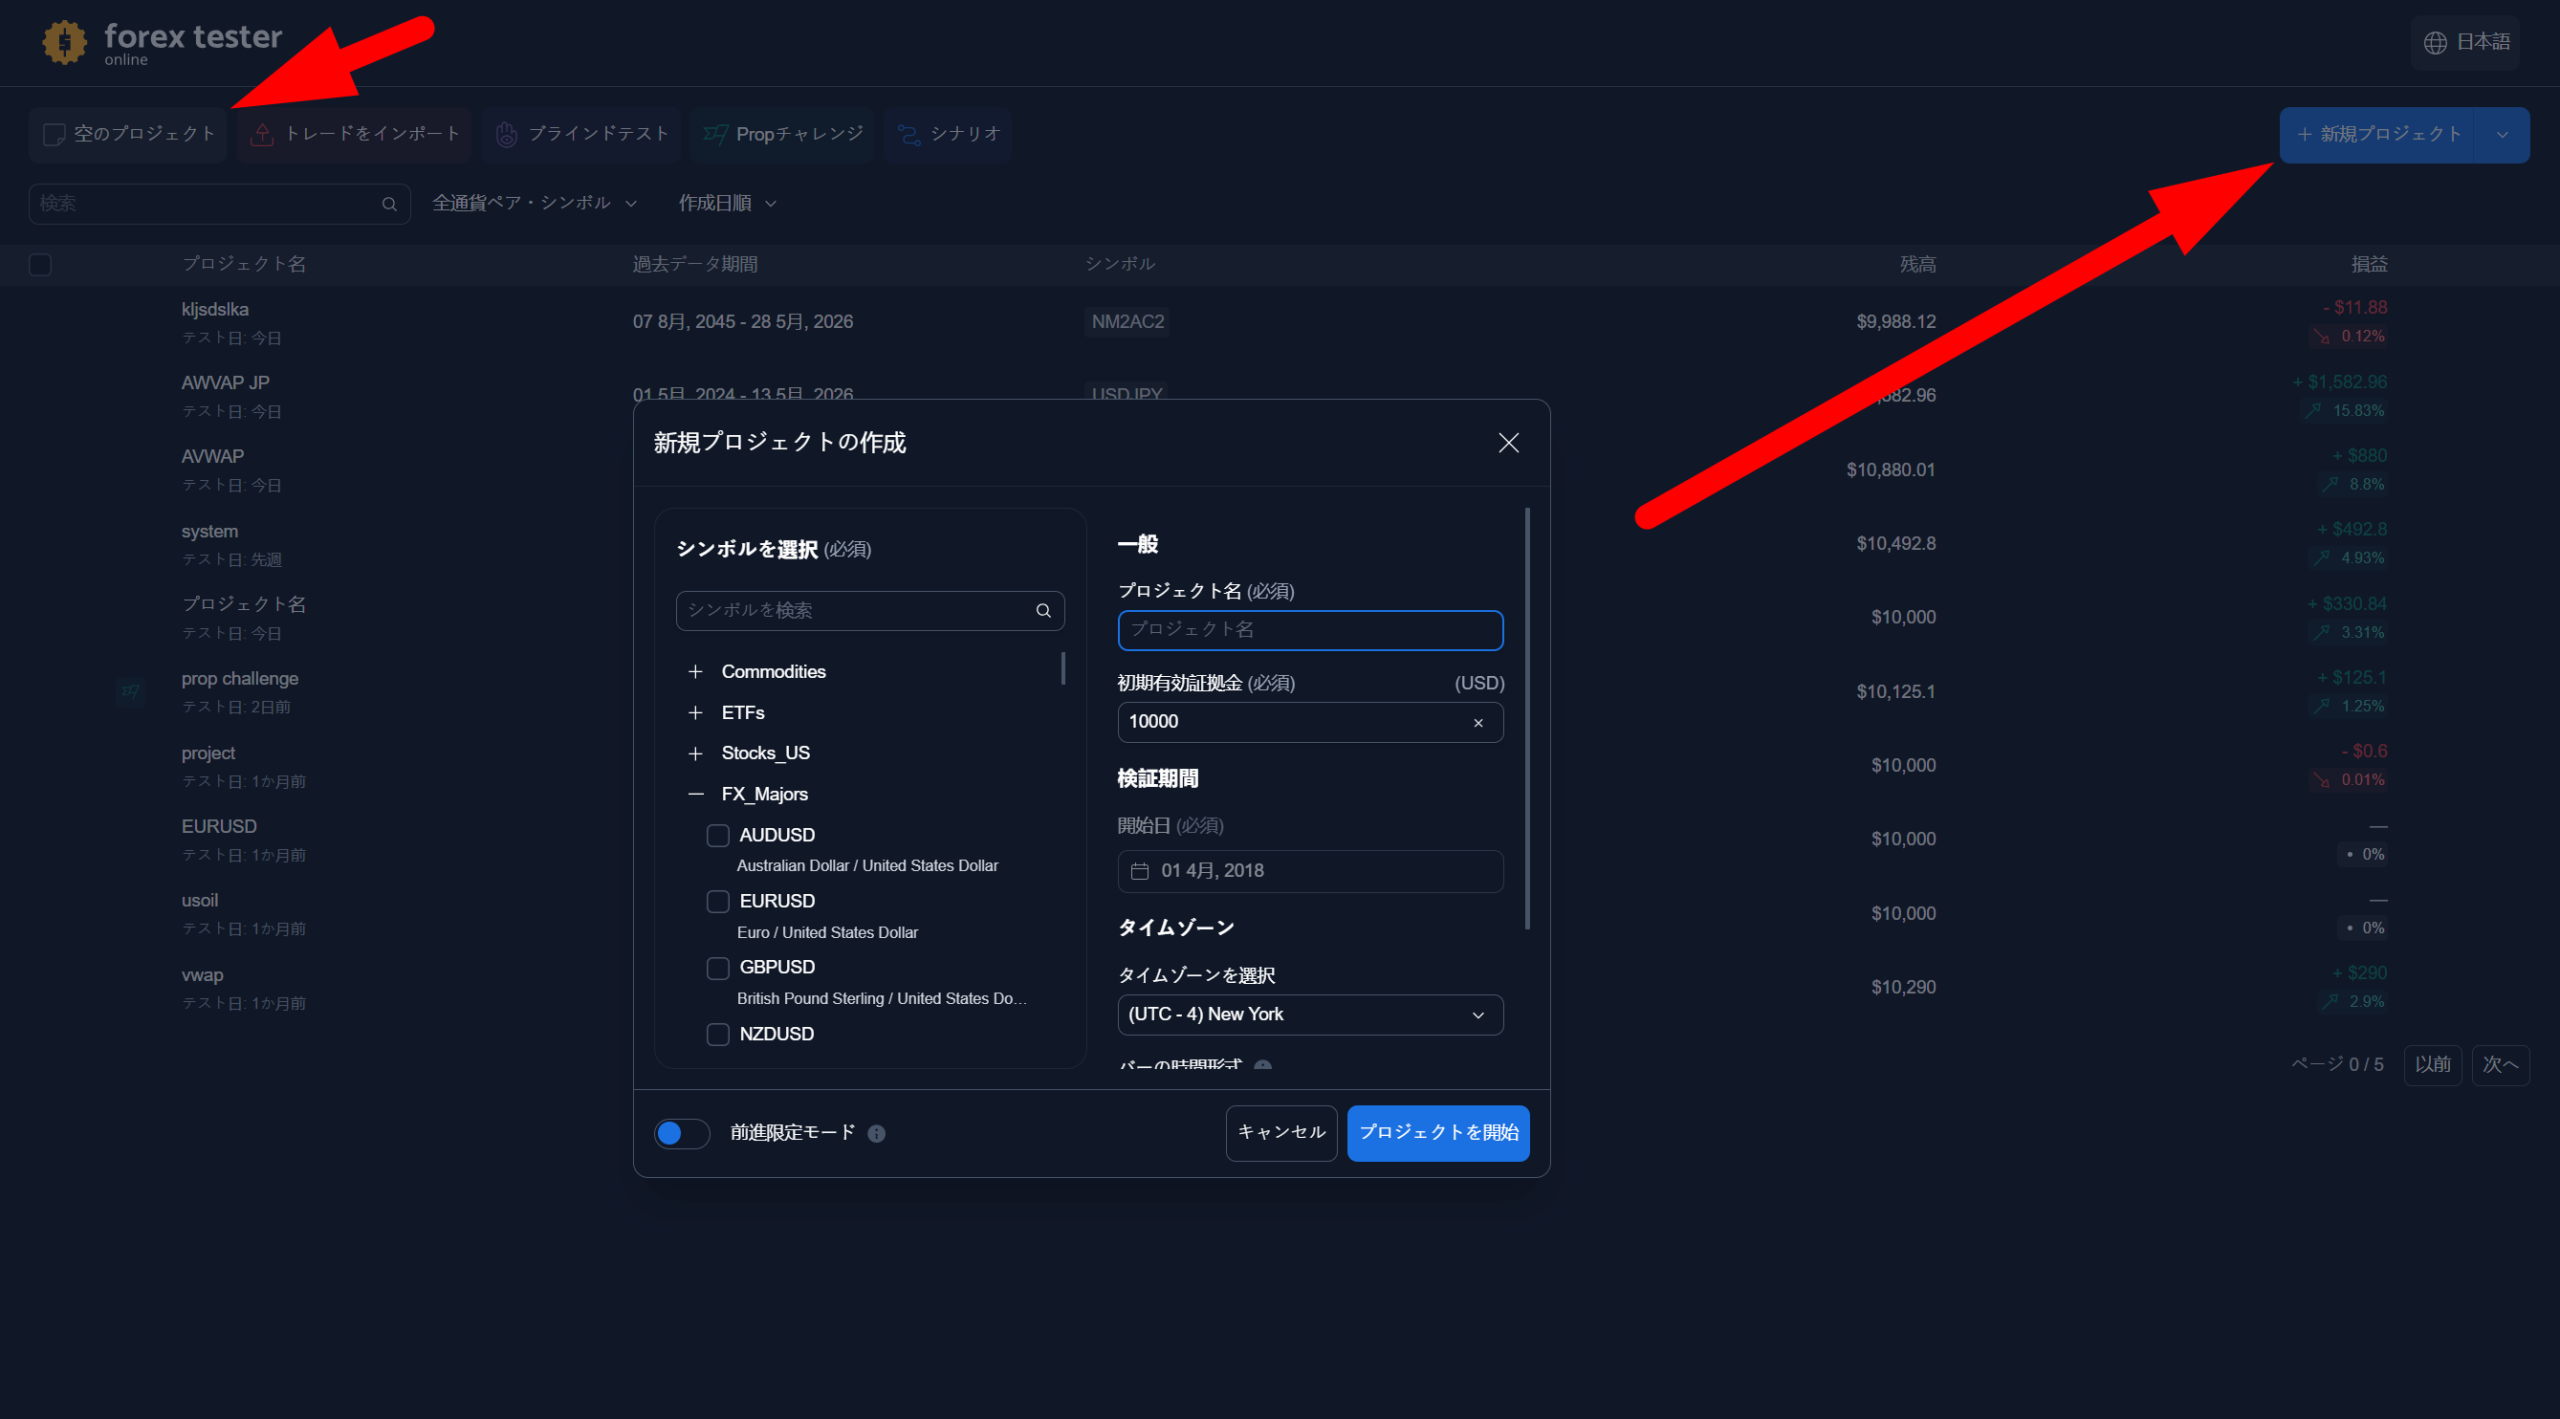Focus the シンボルを検索 search field
This screenshot has height=1419, width=2560.
click(870, 611)
